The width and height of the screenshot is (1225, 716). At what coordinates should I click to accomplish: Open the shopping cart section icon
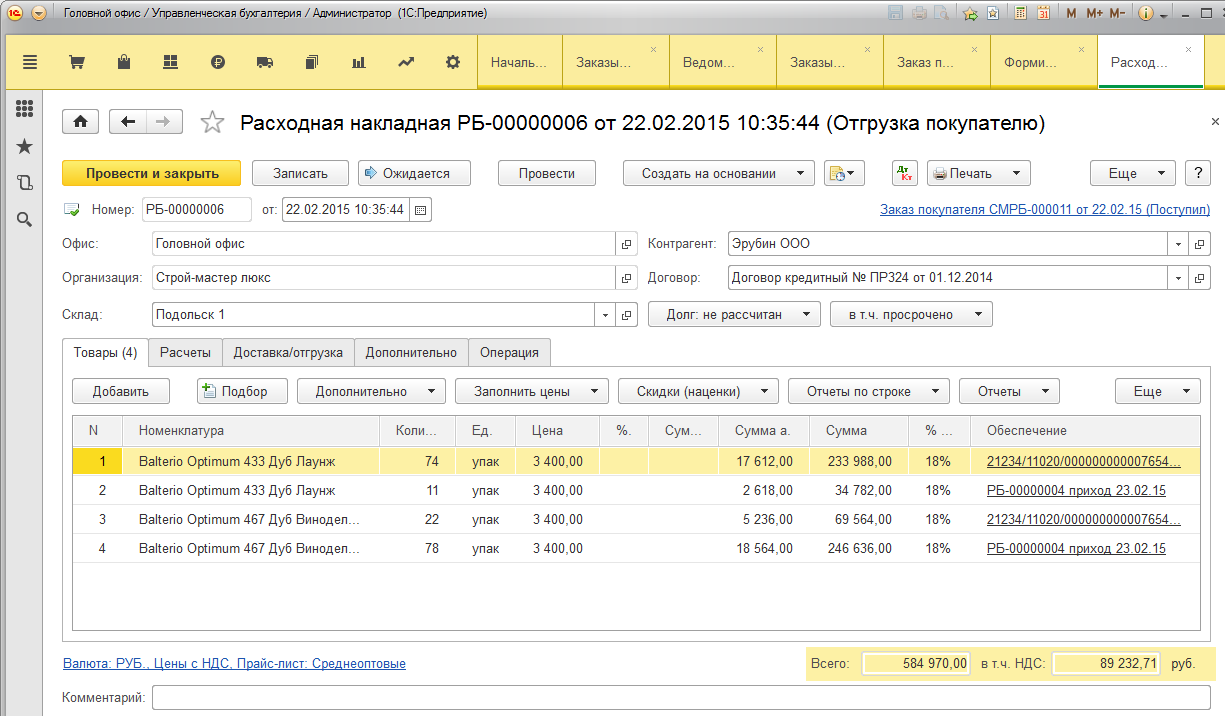click(76, 62)
